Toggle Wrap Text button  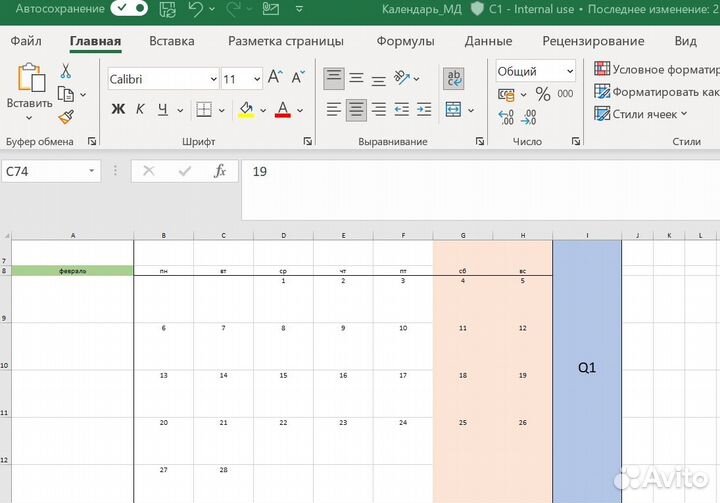point(454,78)
